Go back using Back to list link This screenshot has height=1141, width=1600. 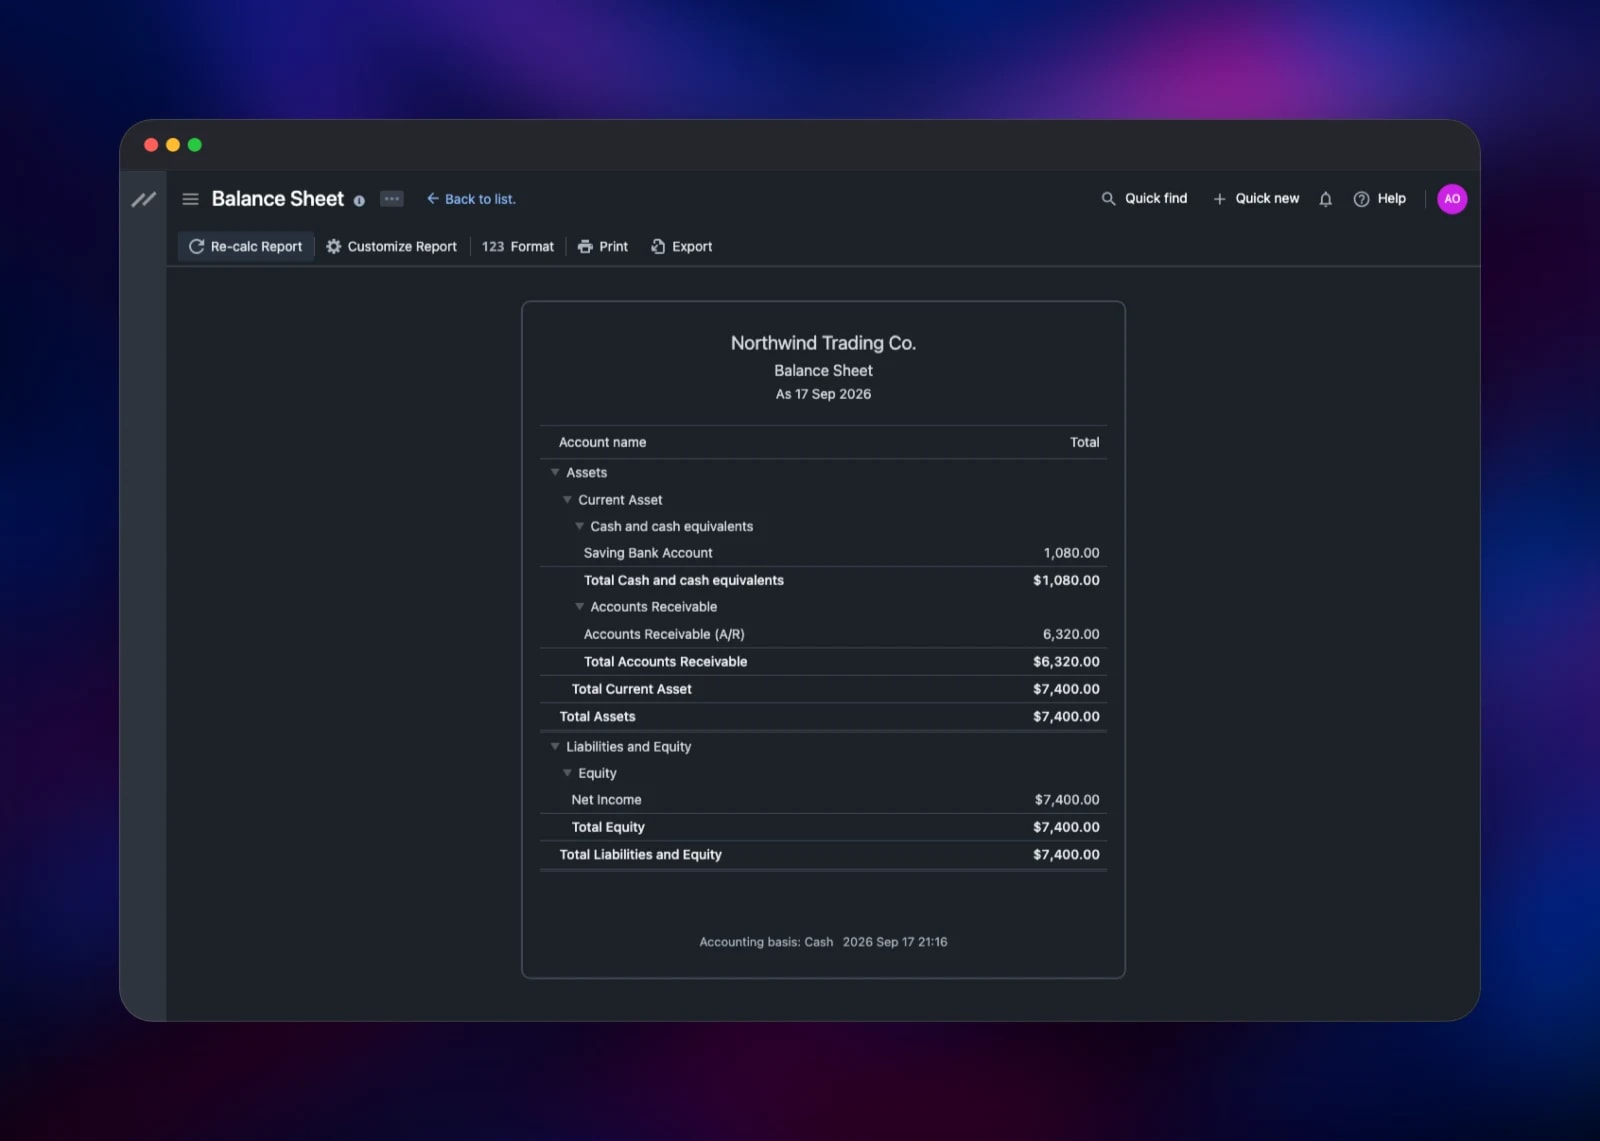click(471, 199)
